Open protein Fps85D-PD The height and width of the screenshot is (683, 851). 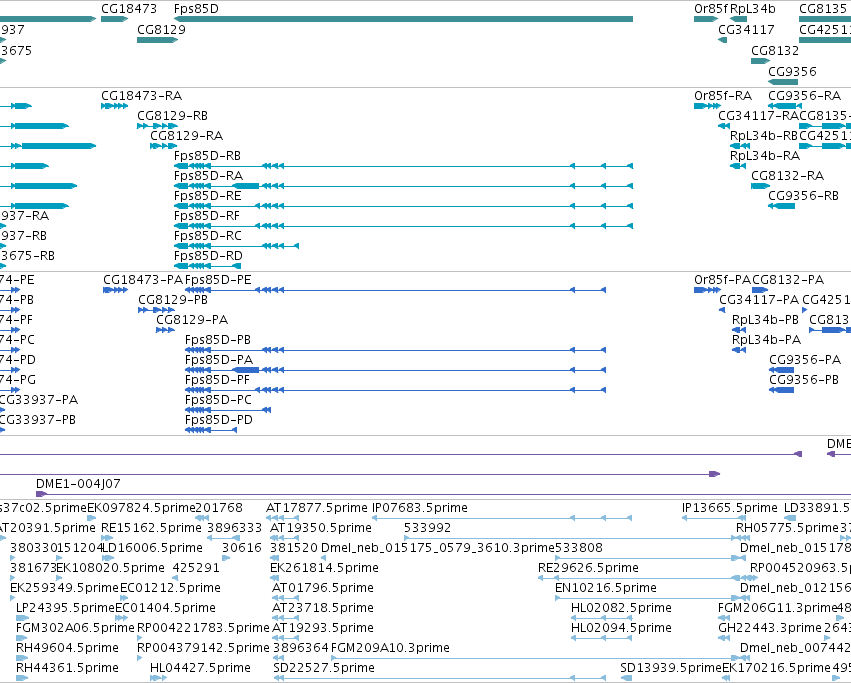click(x=219, y=420)
